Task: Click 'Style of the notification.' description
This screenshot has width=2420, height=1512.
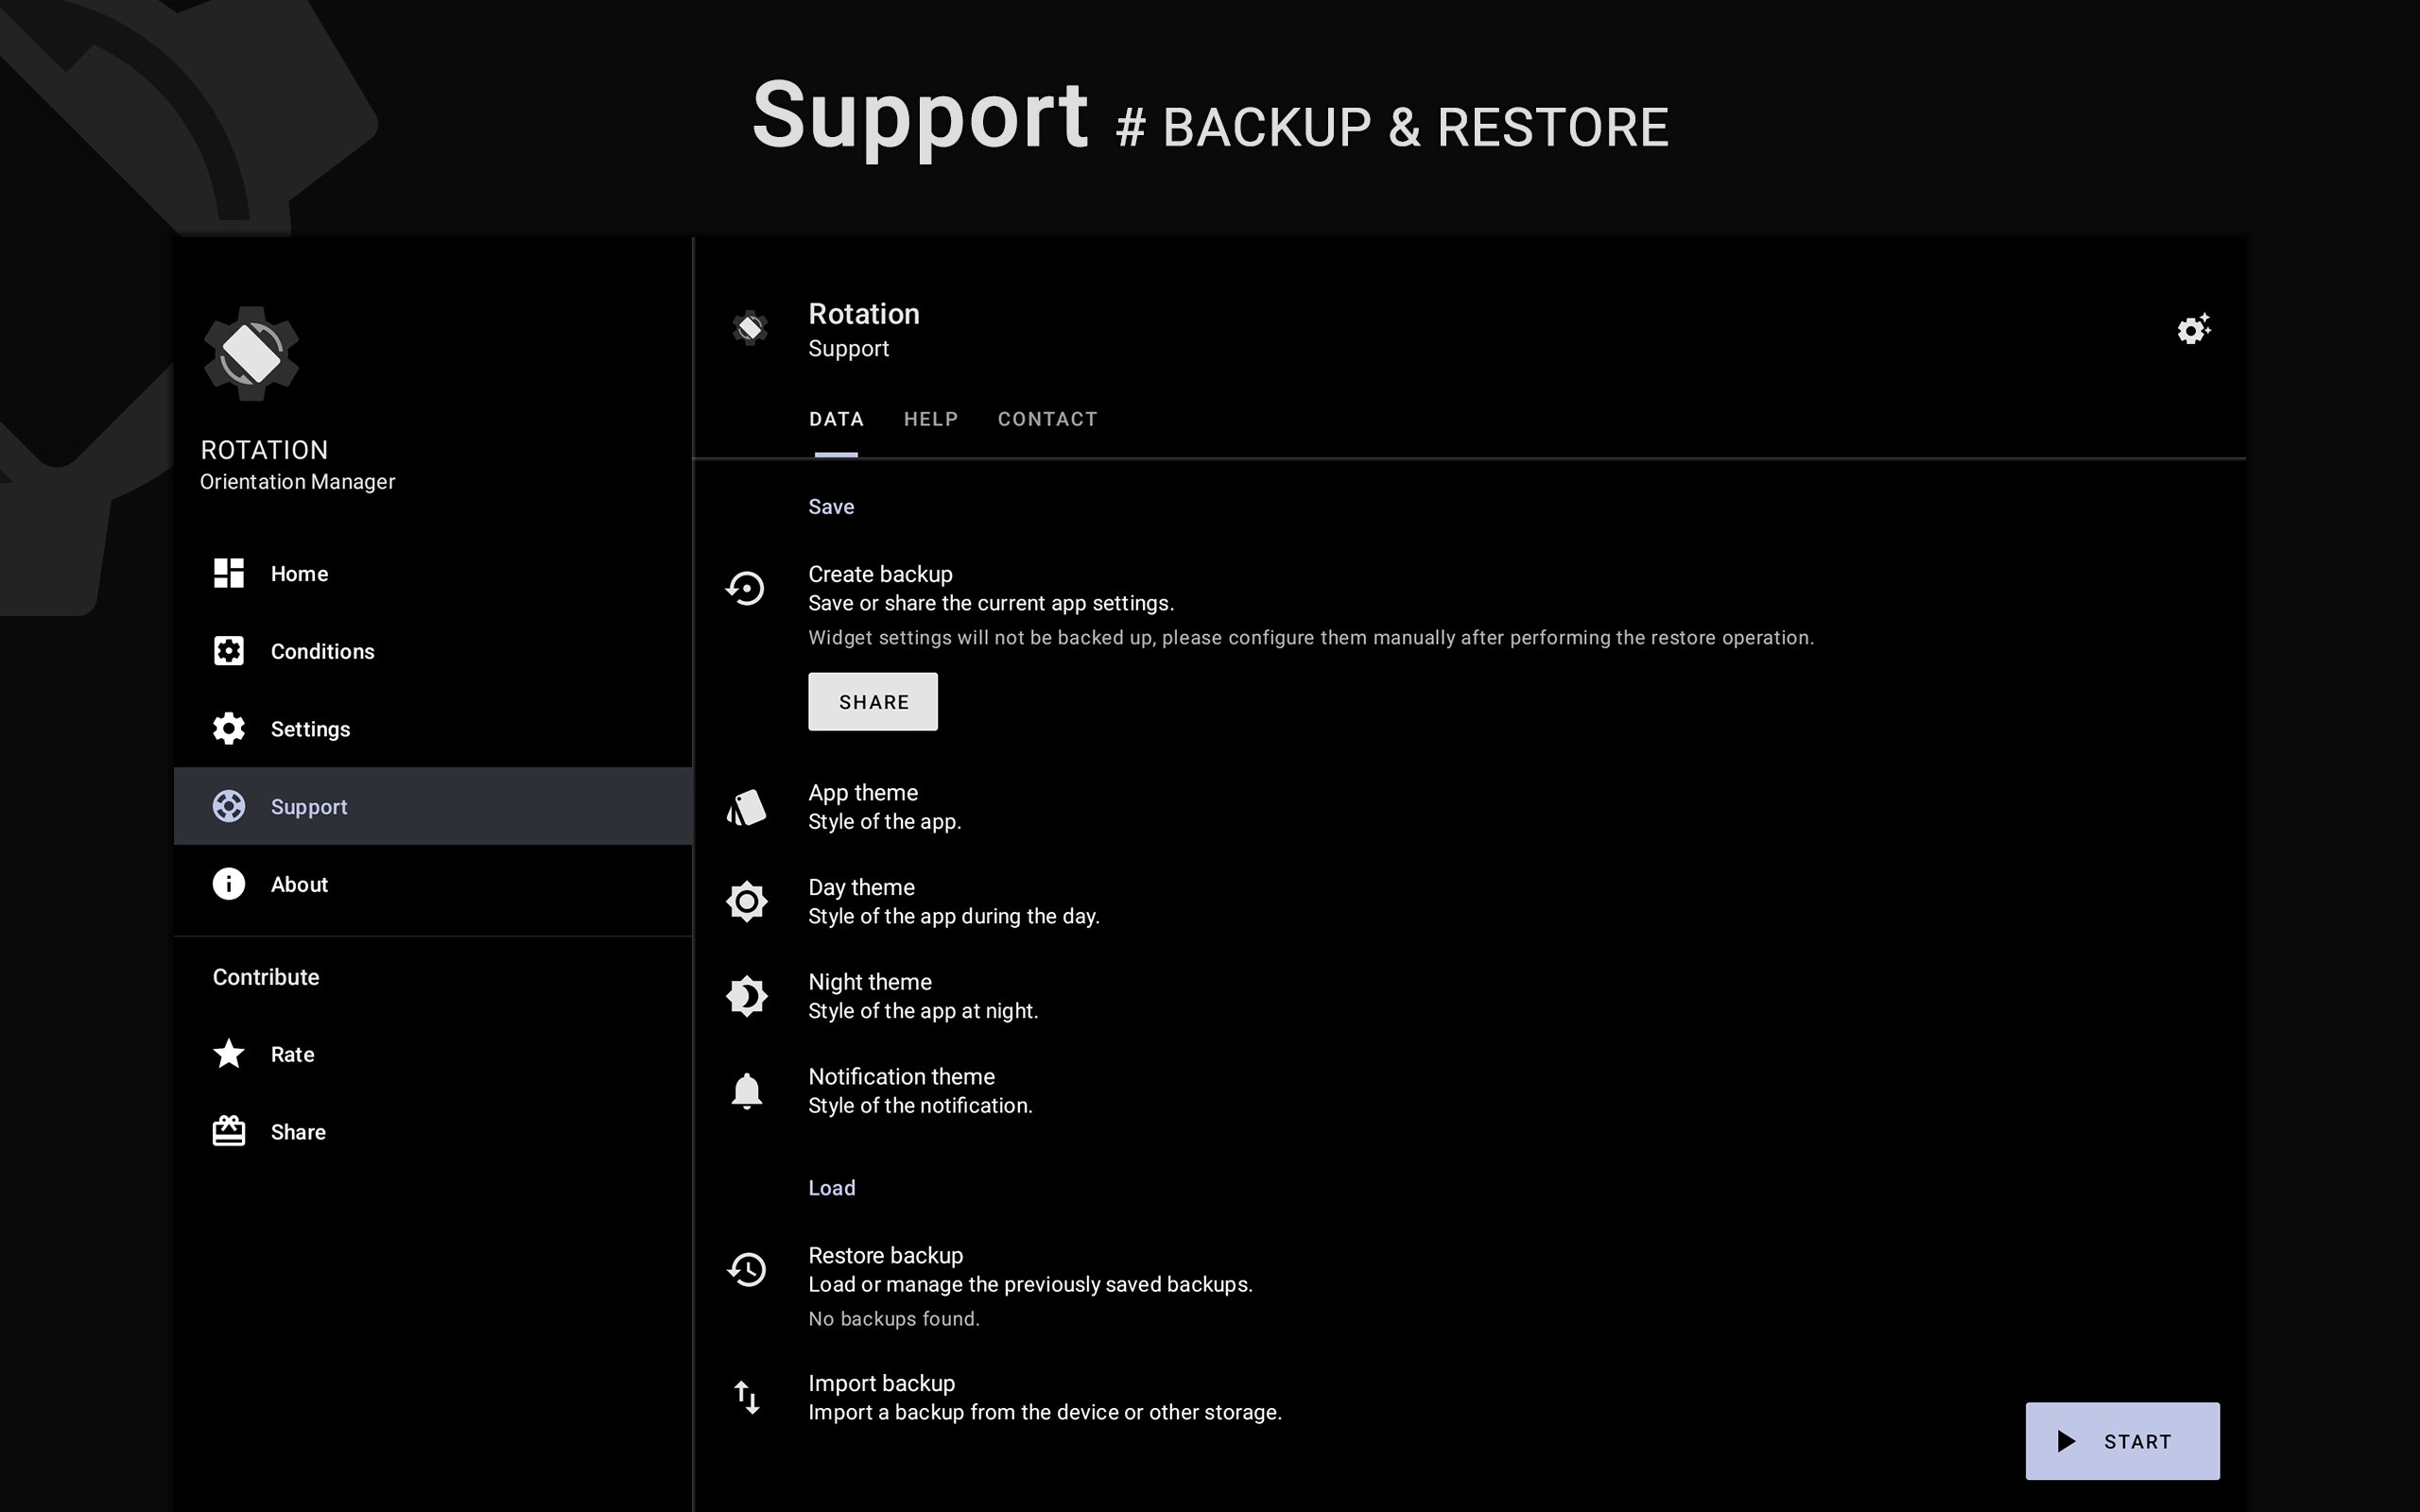Action: pyautogui.click(x=920, y=1106)
